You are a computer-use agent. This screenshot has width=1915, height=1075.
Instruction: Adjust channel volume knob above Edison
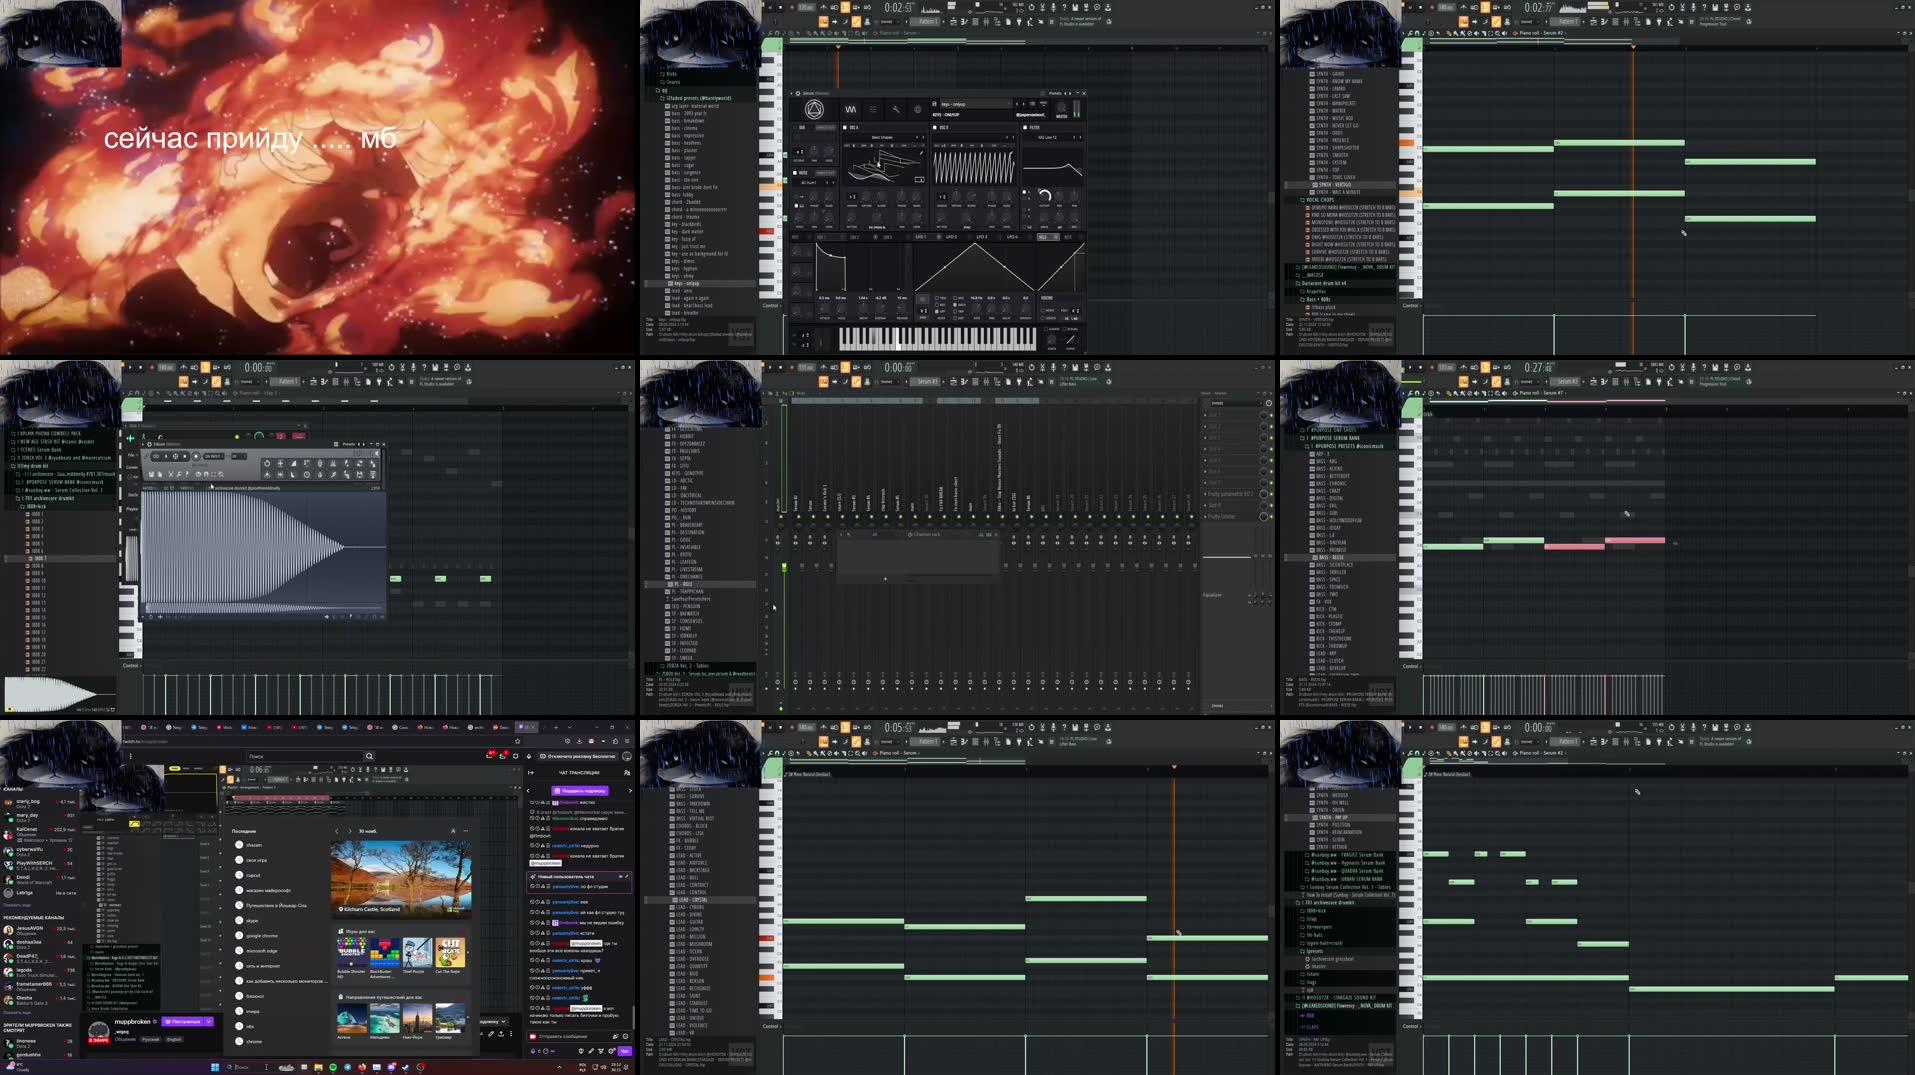click(x=259, y=436)
